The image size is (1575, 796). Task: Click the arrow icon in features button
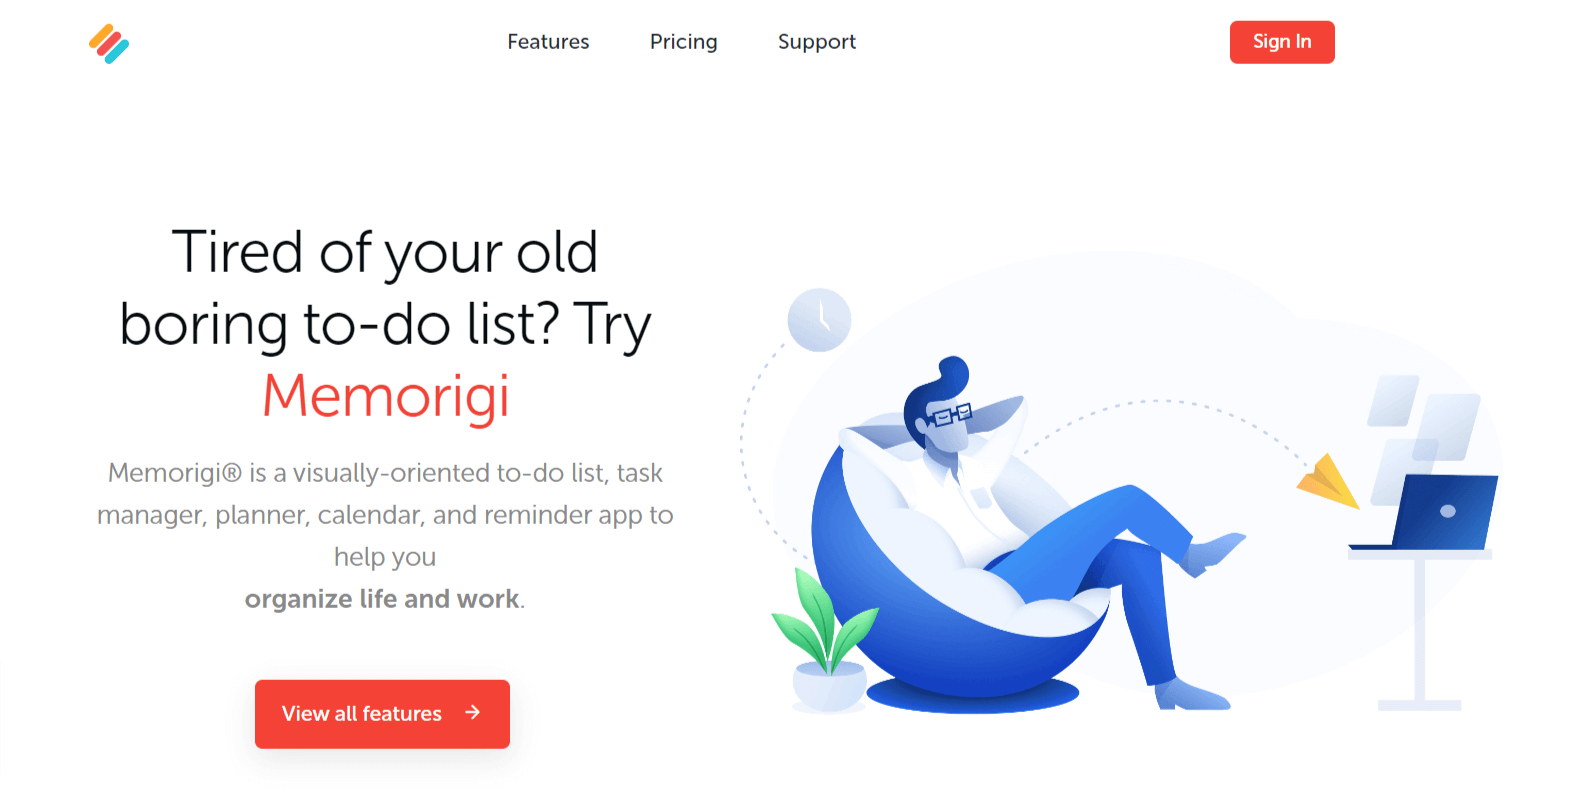tap(473, 712)
